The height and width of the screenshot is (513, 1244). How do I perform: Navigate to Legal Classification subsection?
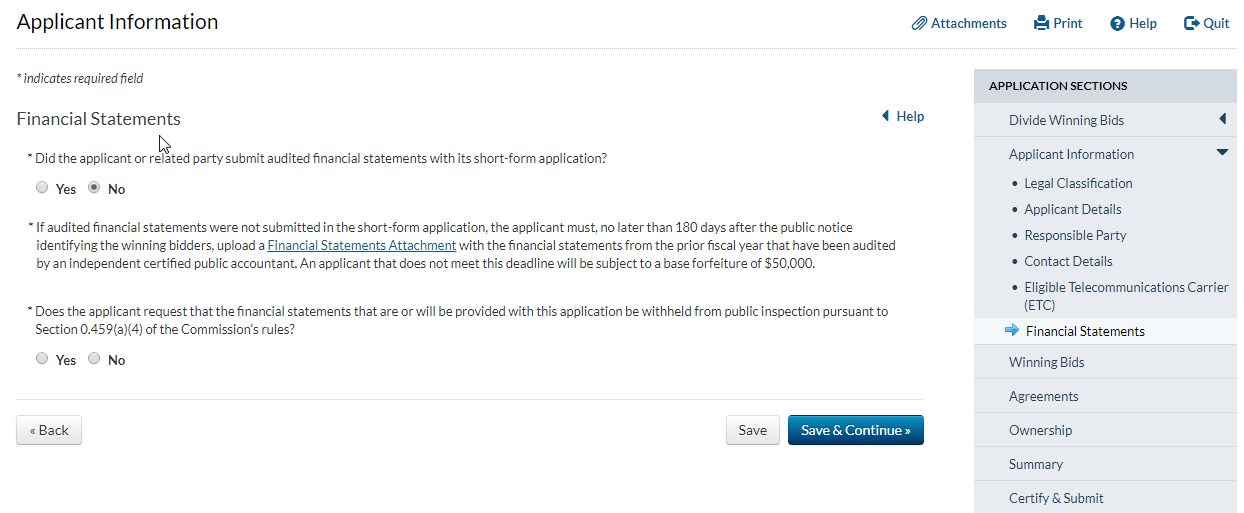pyautogui.click(x=1078, y=183)
